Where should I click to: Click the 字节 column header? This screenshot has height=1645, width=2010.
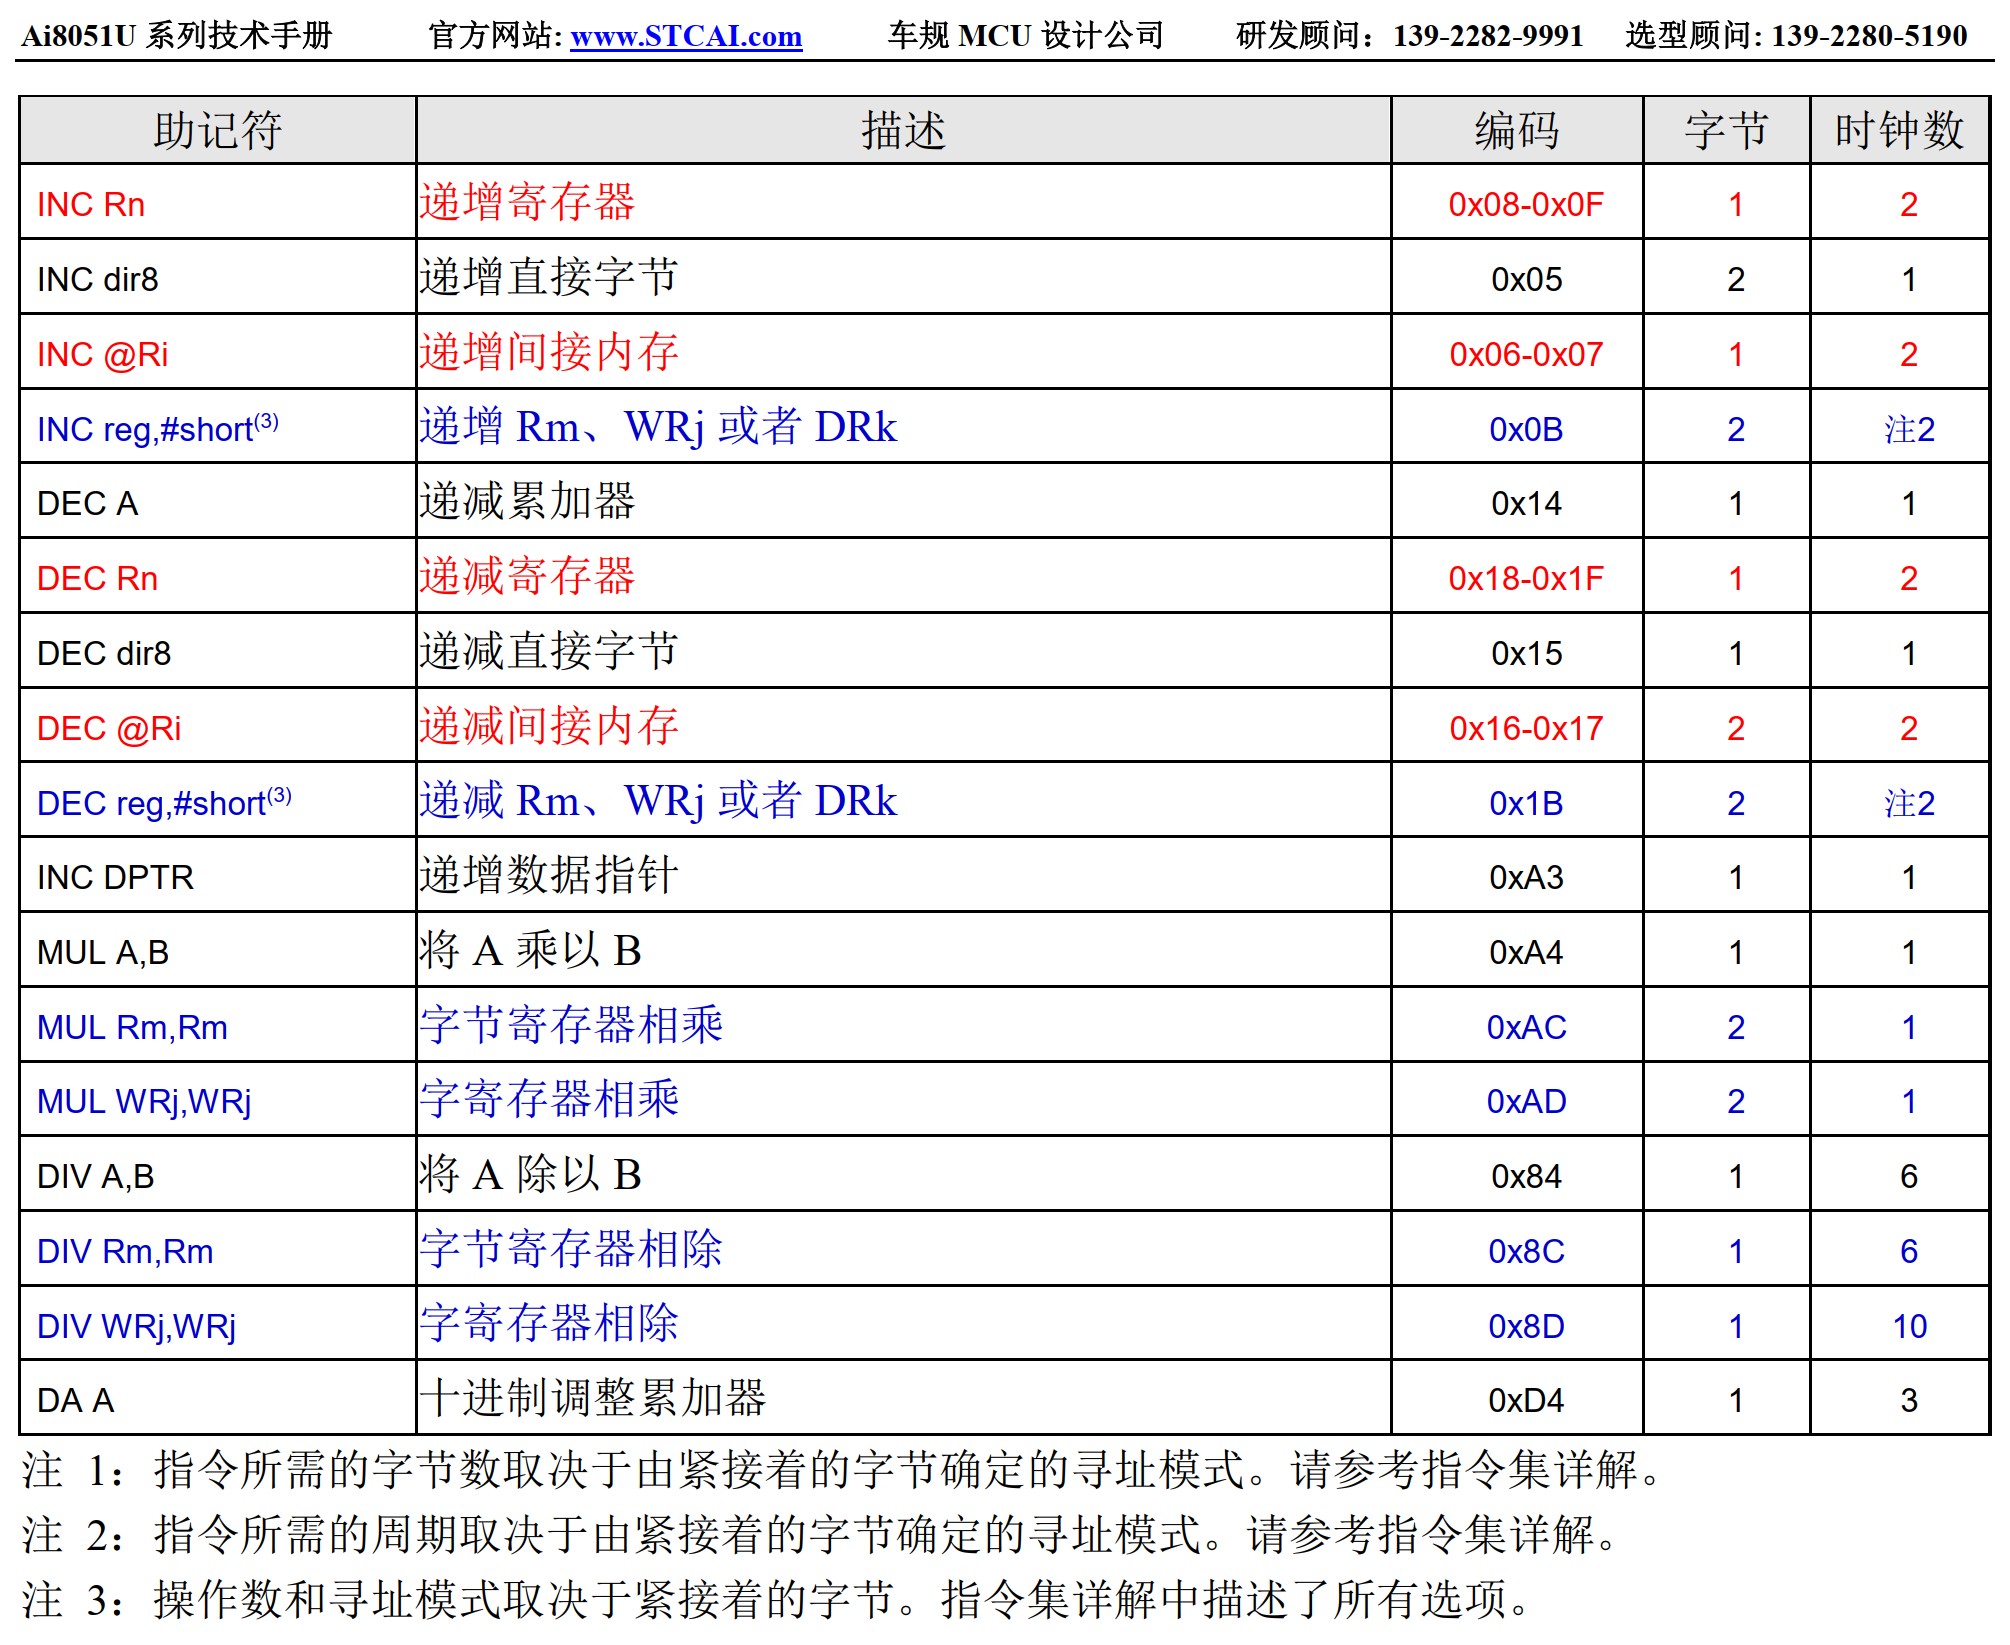tap(1726, 131)
